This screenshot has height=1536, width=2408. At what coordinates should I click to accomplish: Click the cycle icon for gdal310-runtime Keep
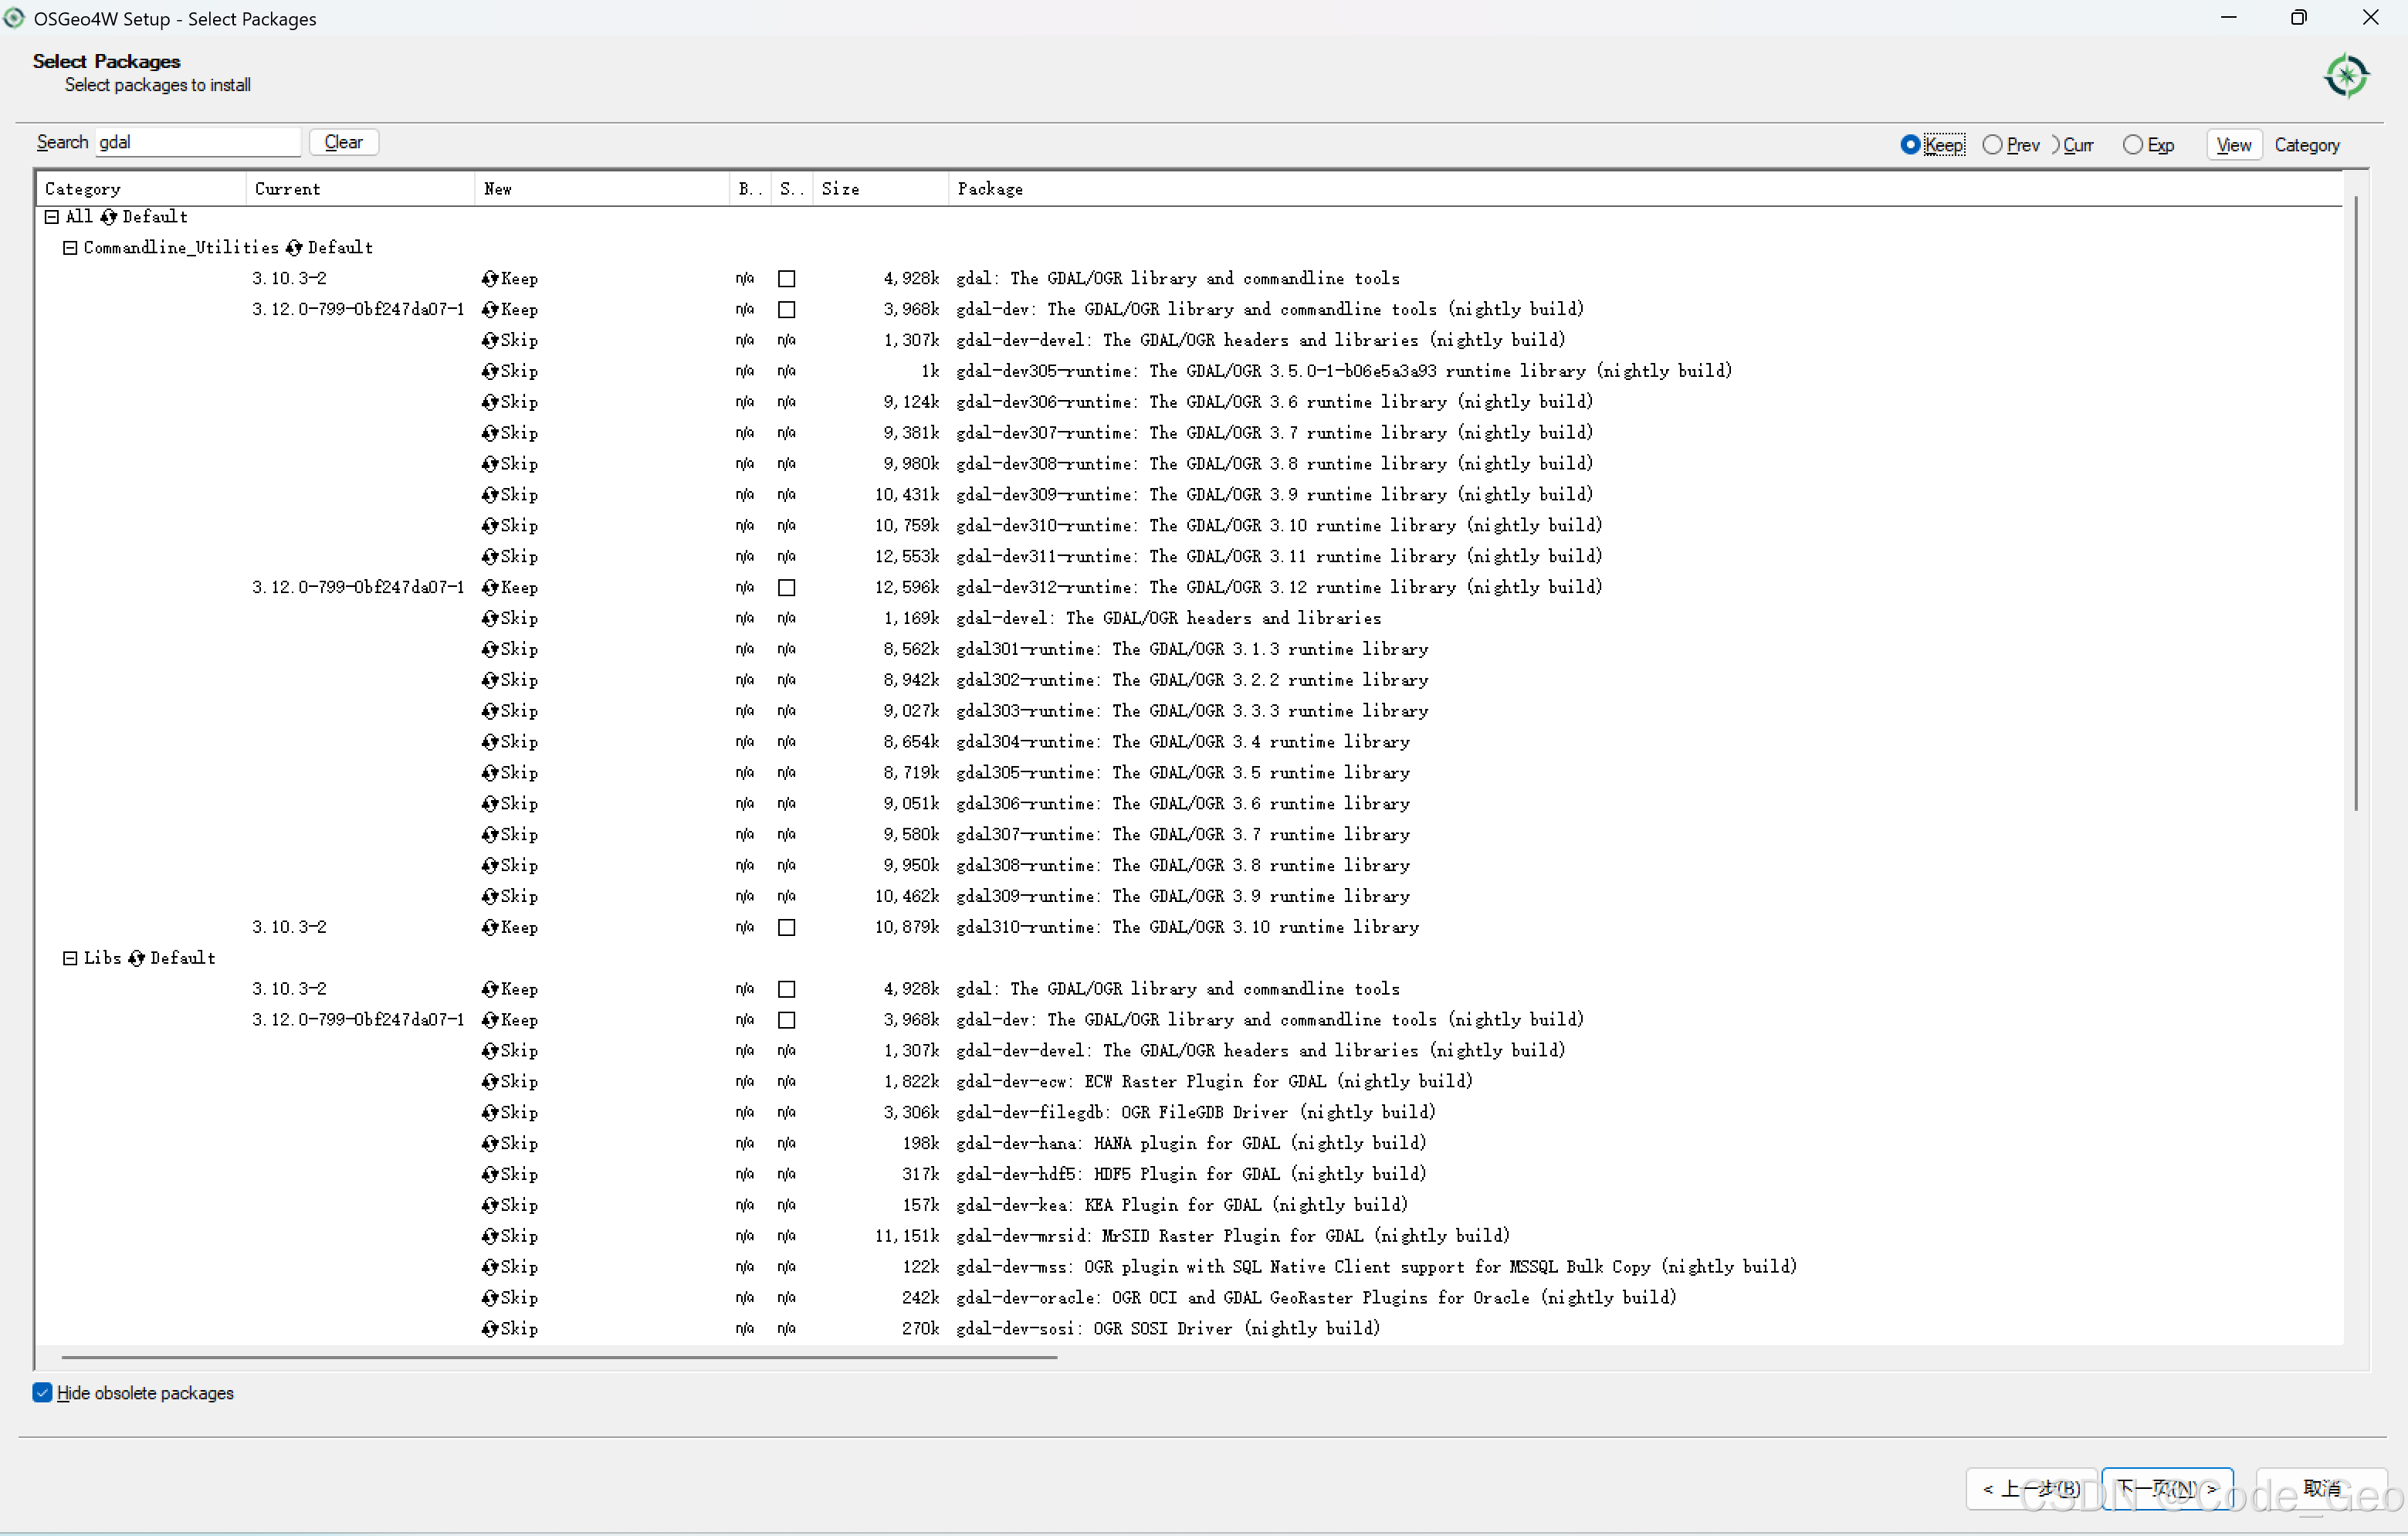tap(490, 927)
